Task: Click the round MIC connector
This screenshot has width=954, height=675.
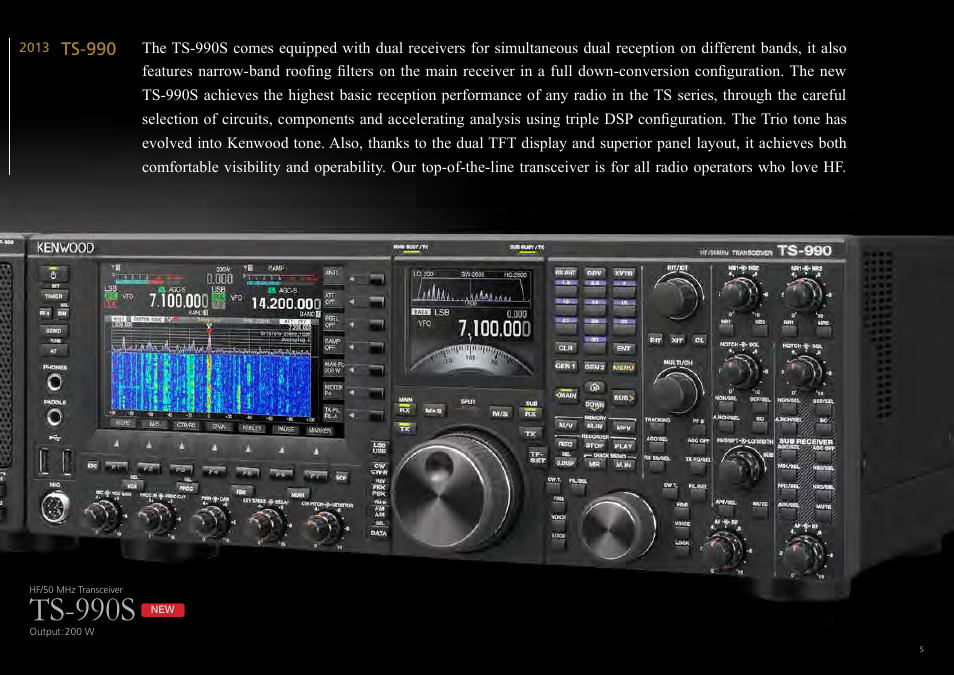Action: coord(55,507)
